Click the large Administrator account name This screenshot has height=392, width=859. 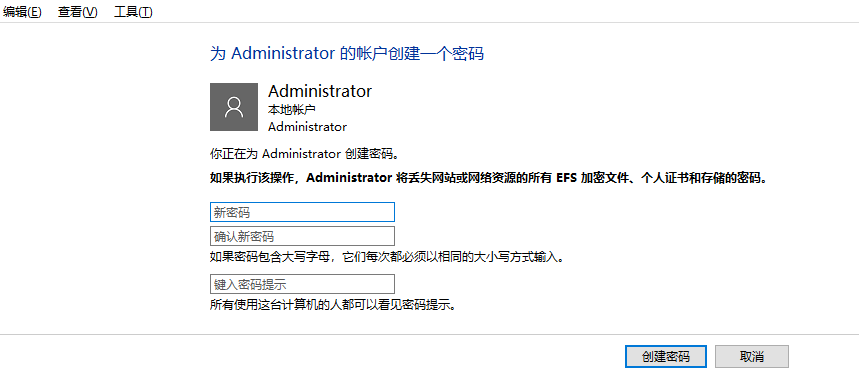pyautogui.click(x=320, y=91)
